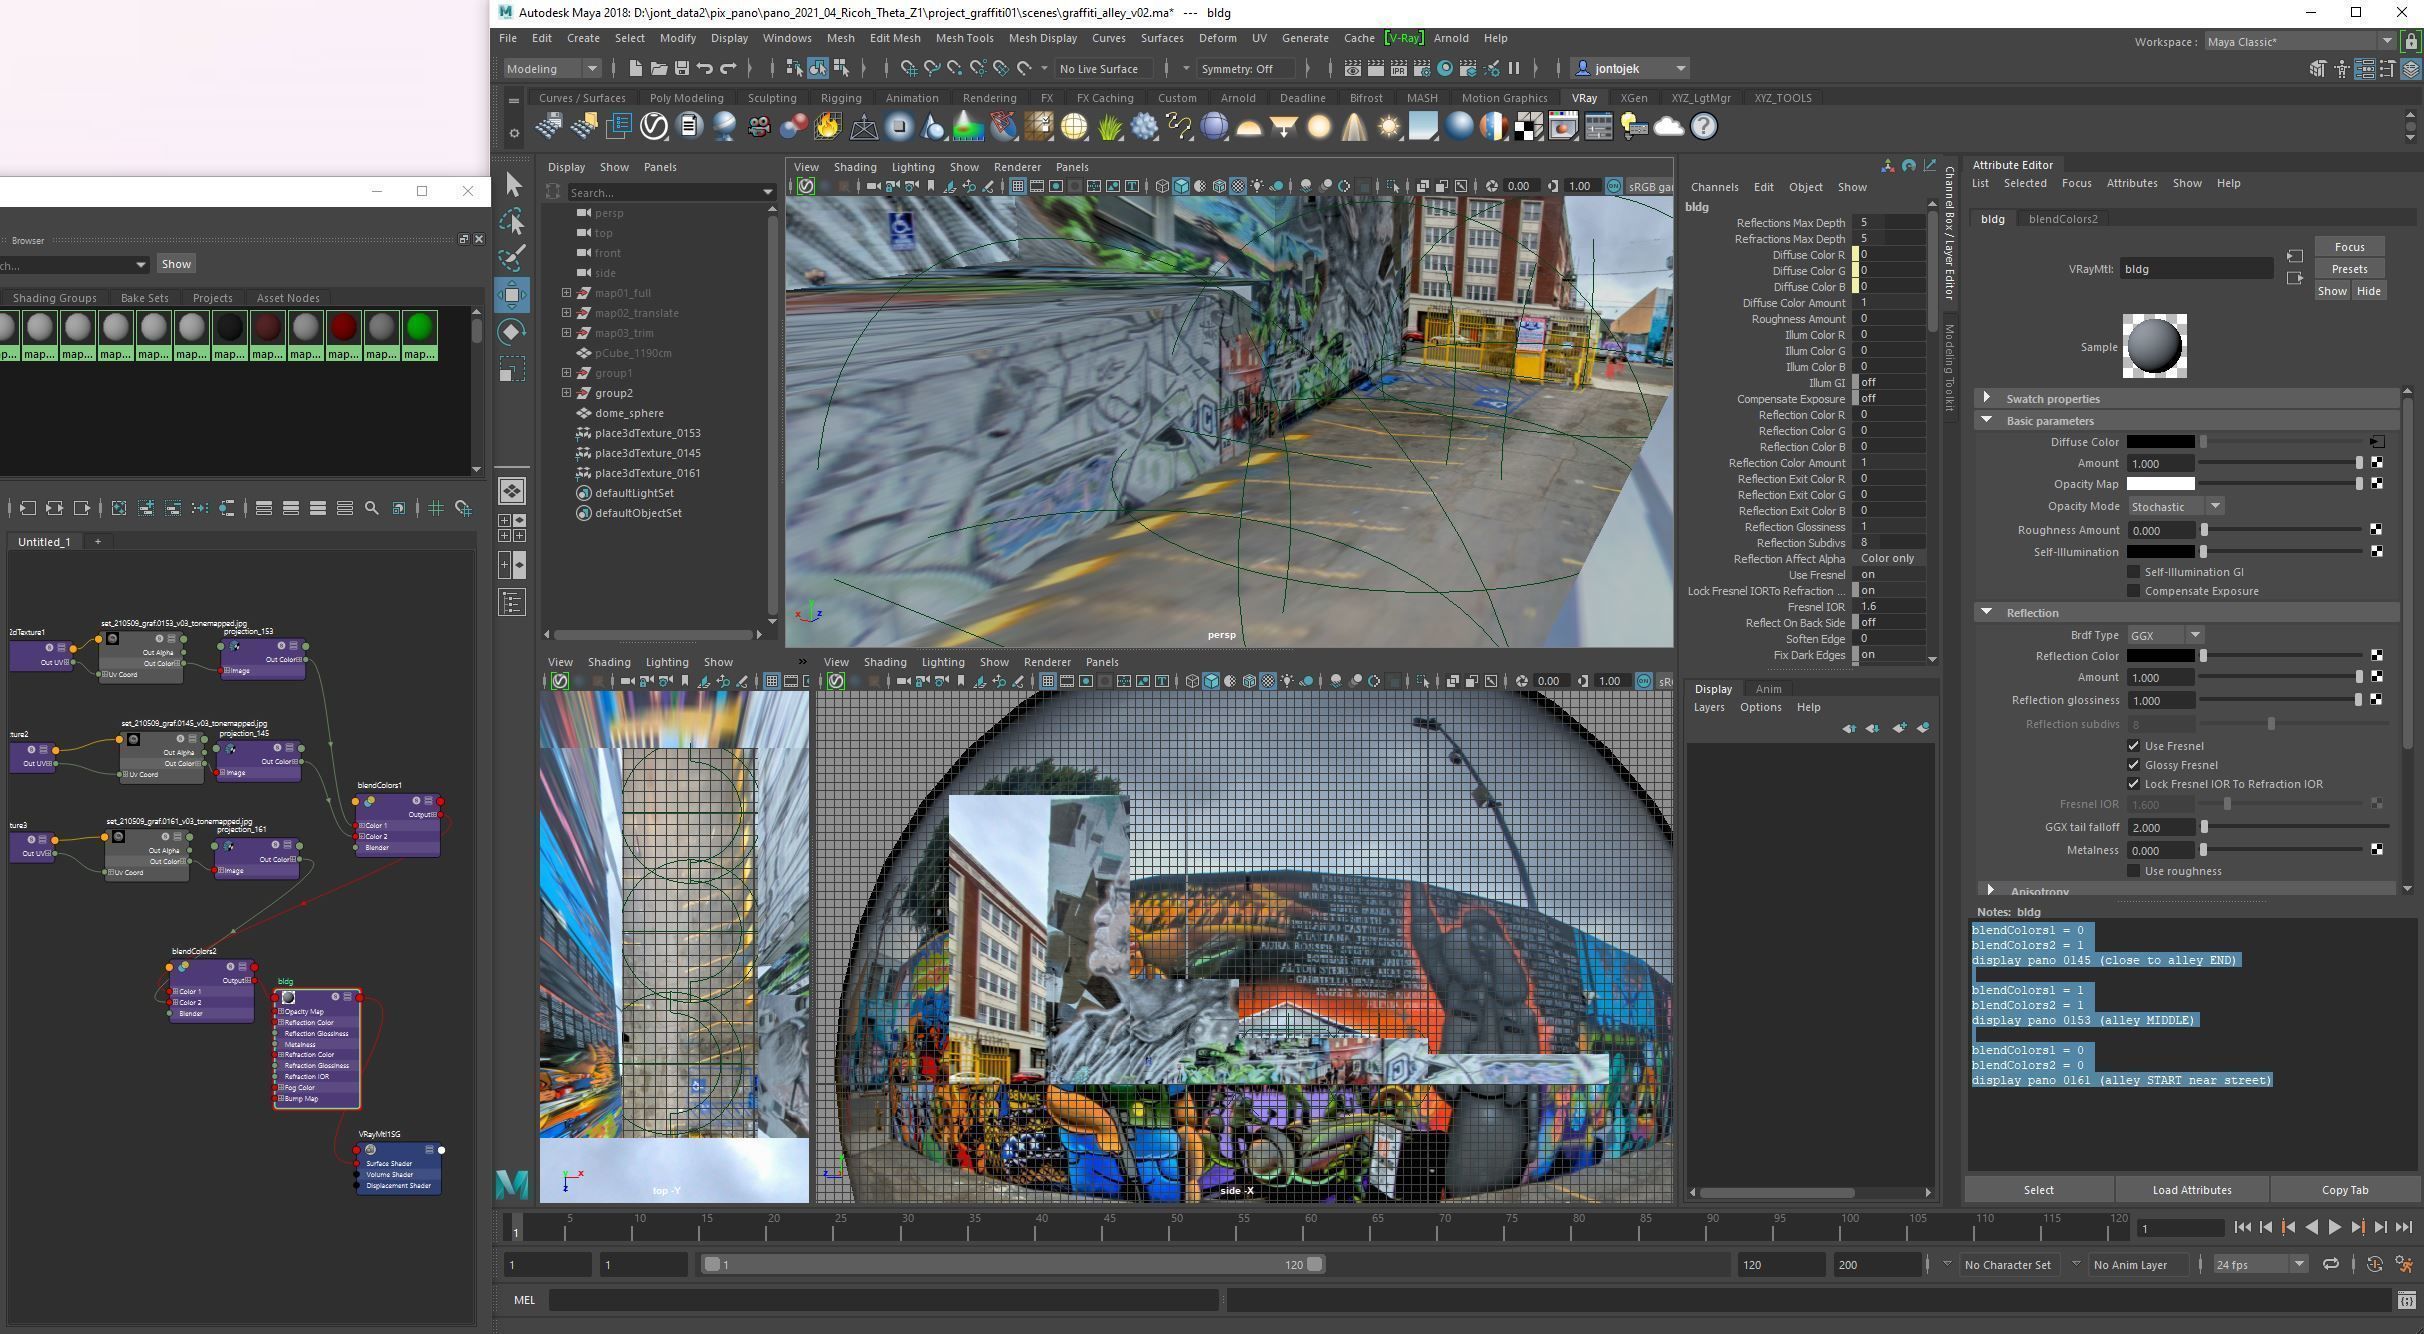
Task: Open the Workspace Maya Classic dropdown
Action: click(x=2299, y=41)
